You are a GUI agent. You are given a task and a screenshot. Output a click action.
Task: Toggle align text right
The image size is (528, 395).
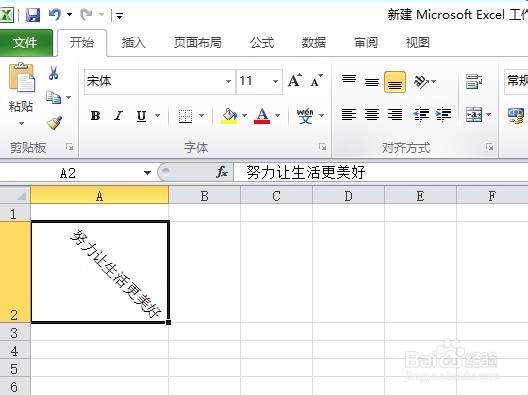(x=395, y=114)
